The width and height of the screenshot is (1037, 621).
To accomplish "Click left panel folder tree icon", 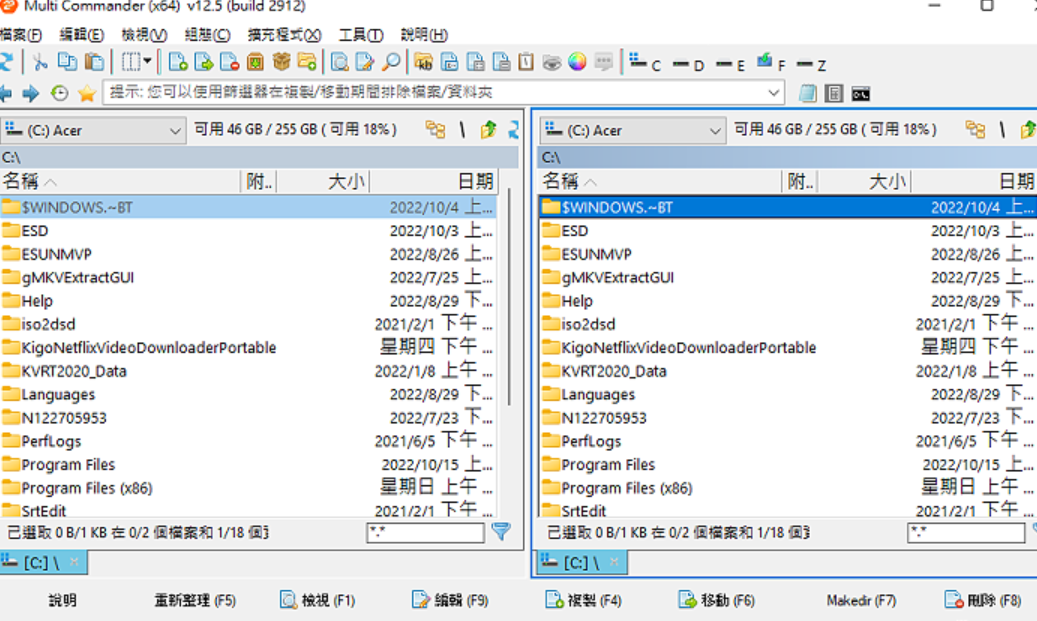I will click(x=435, y=129).
